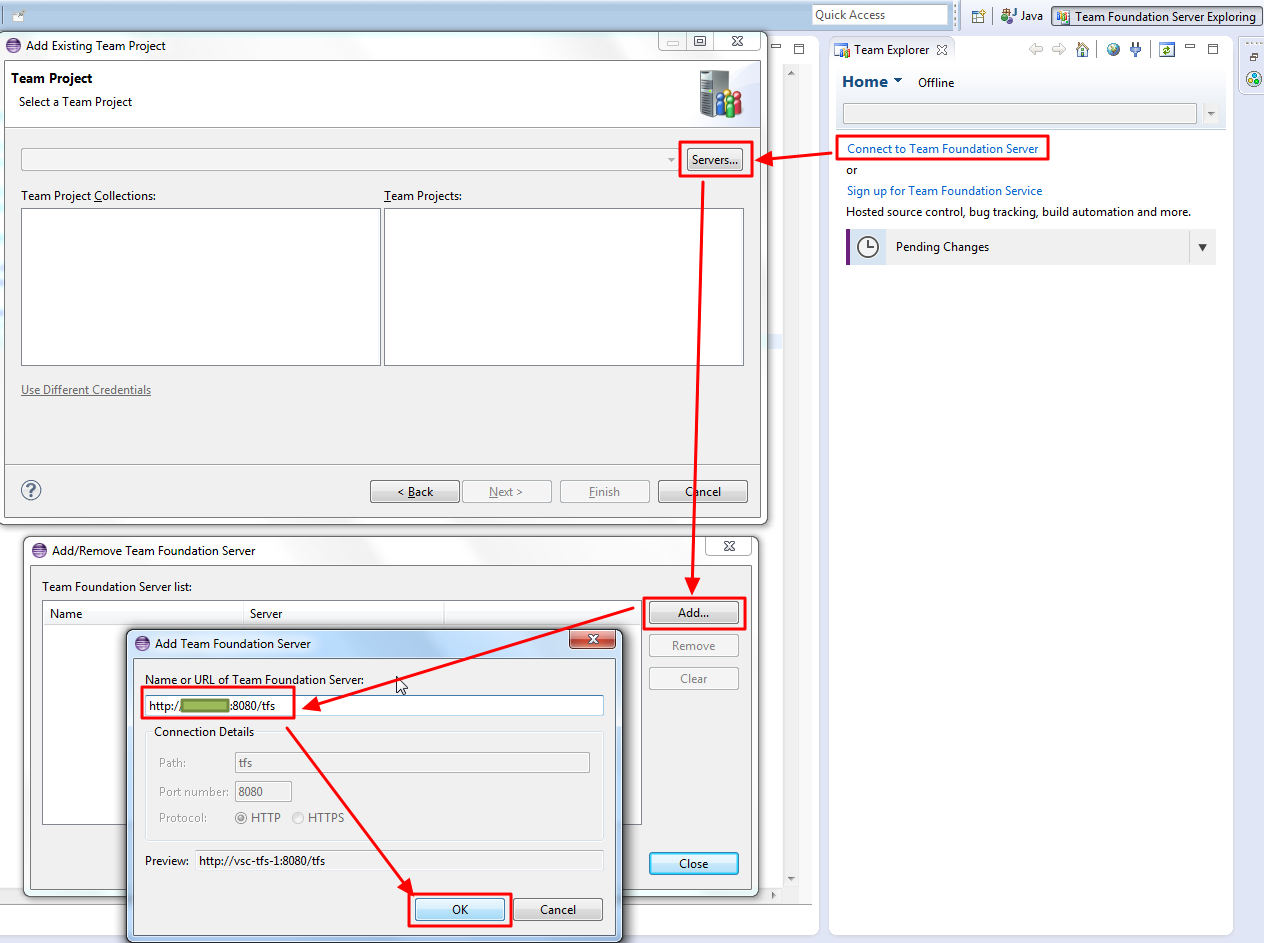Select Team Foundation Server Exploring perspective

[x=1156, y=16]
